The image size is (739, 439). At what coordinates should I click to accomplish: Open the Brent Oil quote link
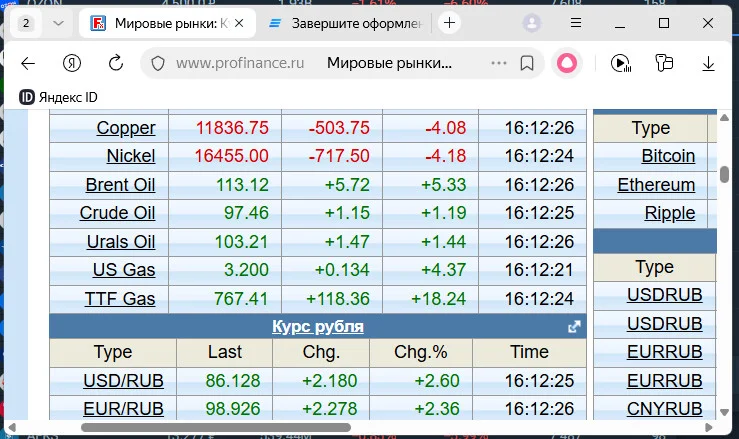tap(120, 185)
